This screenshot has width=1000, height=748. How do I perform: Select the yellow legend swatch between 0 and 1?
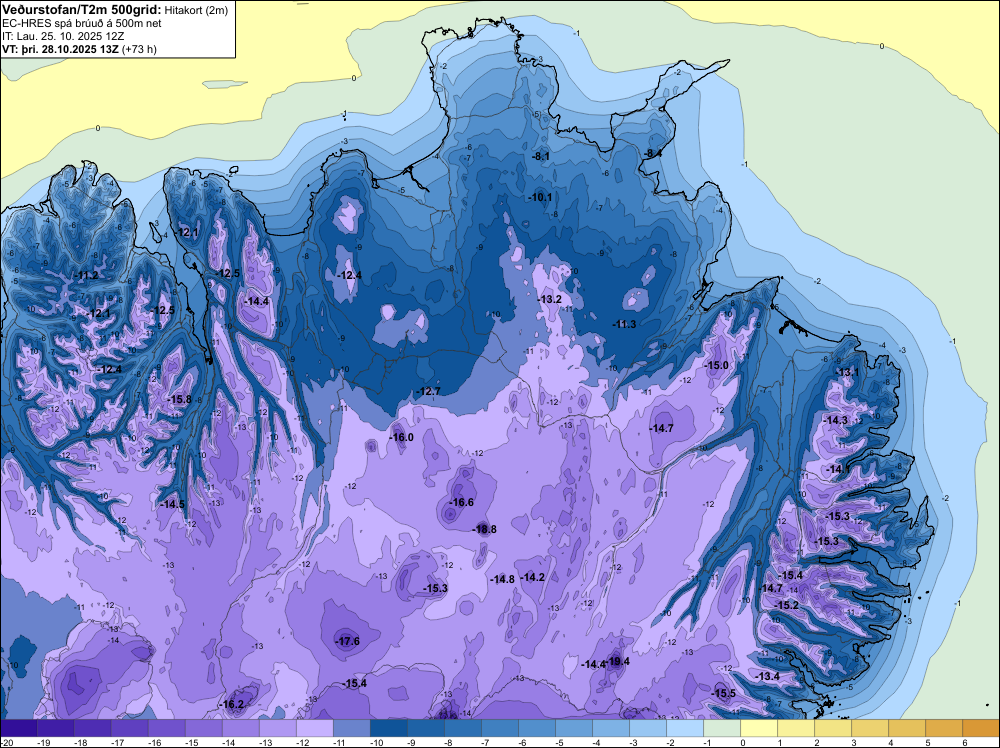pos(759,727)
